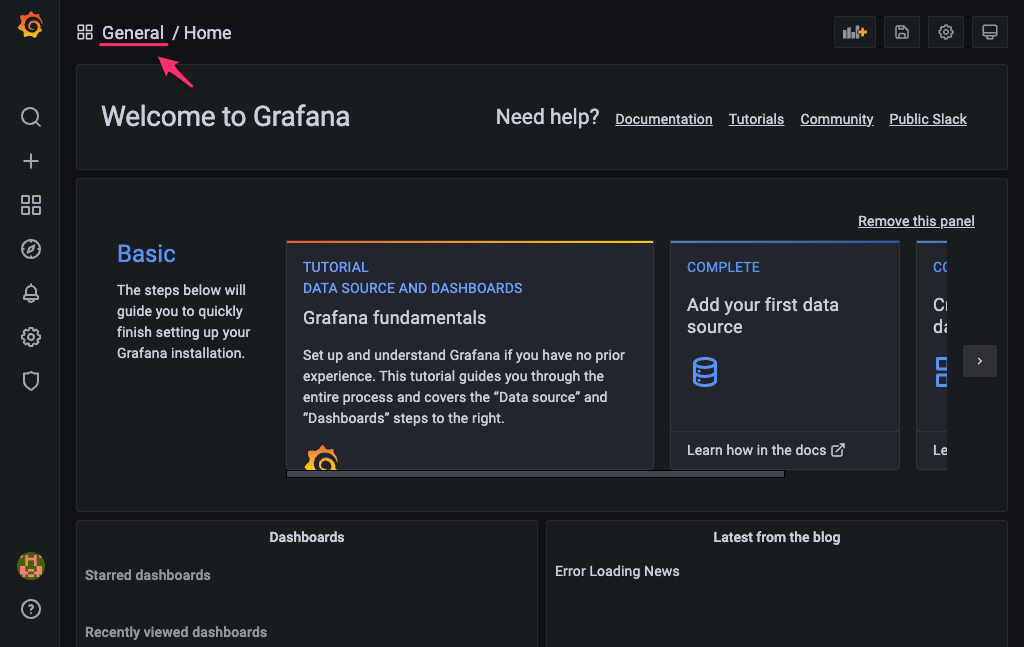The width and height of the screenshot is (1024, 647).
Task: Click the Basic heading
Action: (146, 253)
